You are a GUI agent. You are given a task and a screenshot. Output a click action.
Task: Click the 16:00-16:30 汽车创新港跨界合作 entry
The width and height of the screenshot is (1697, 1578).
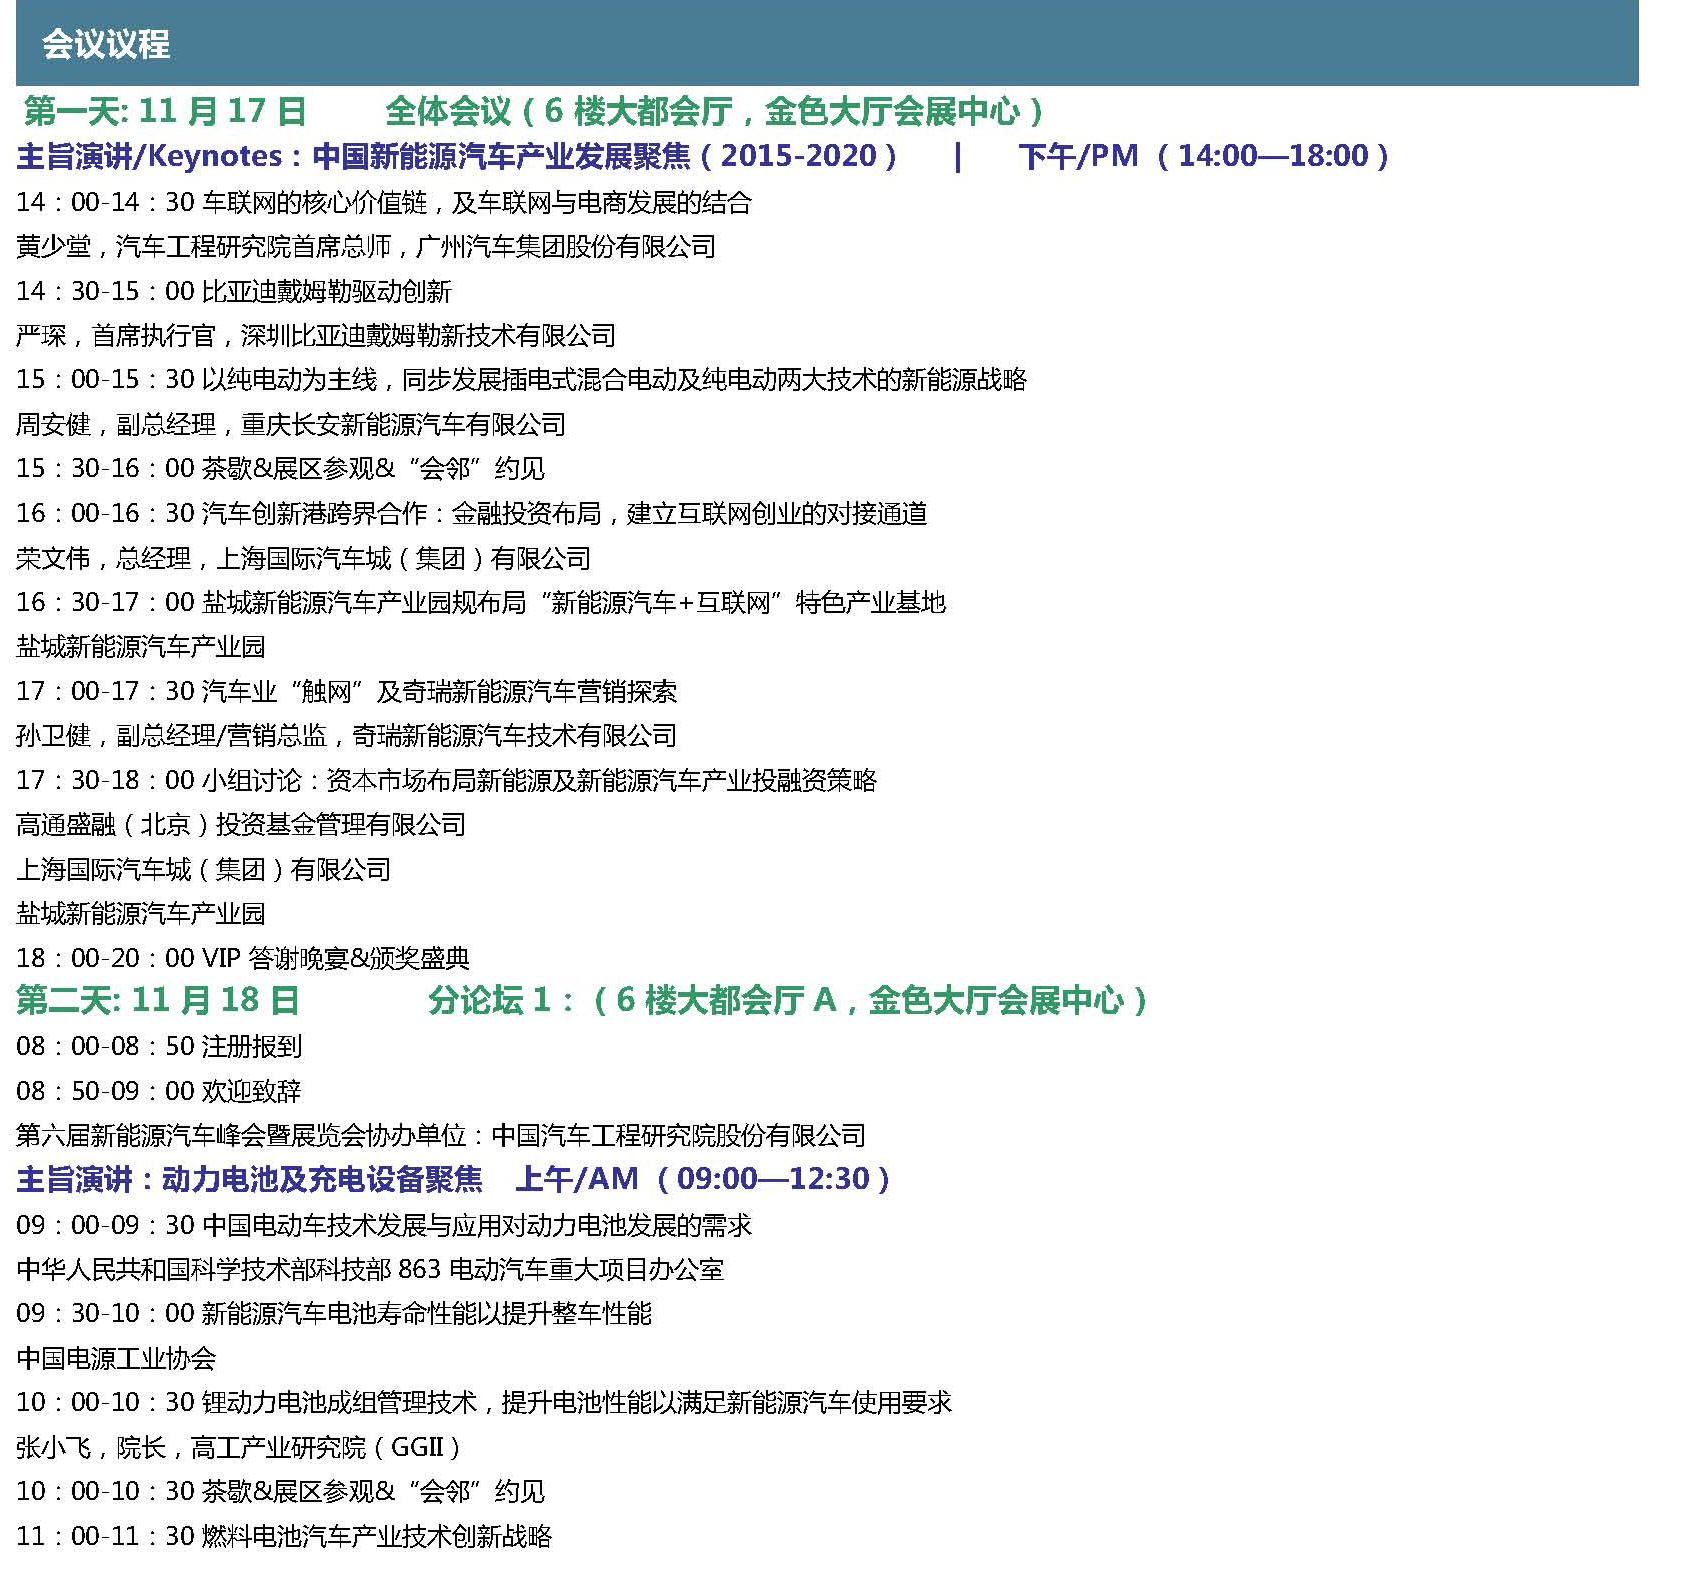click(x=471, y=513)
